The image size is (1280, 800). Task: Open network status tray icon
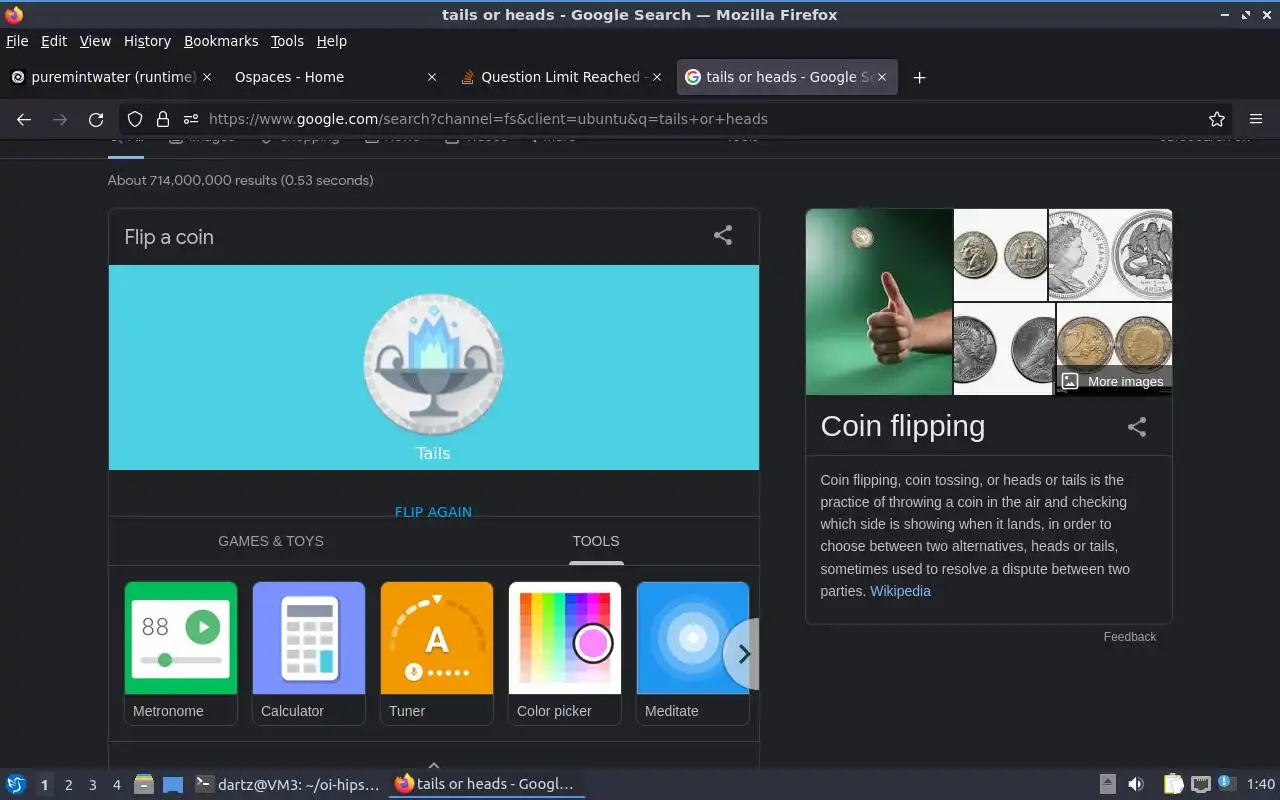(1201, 784)
